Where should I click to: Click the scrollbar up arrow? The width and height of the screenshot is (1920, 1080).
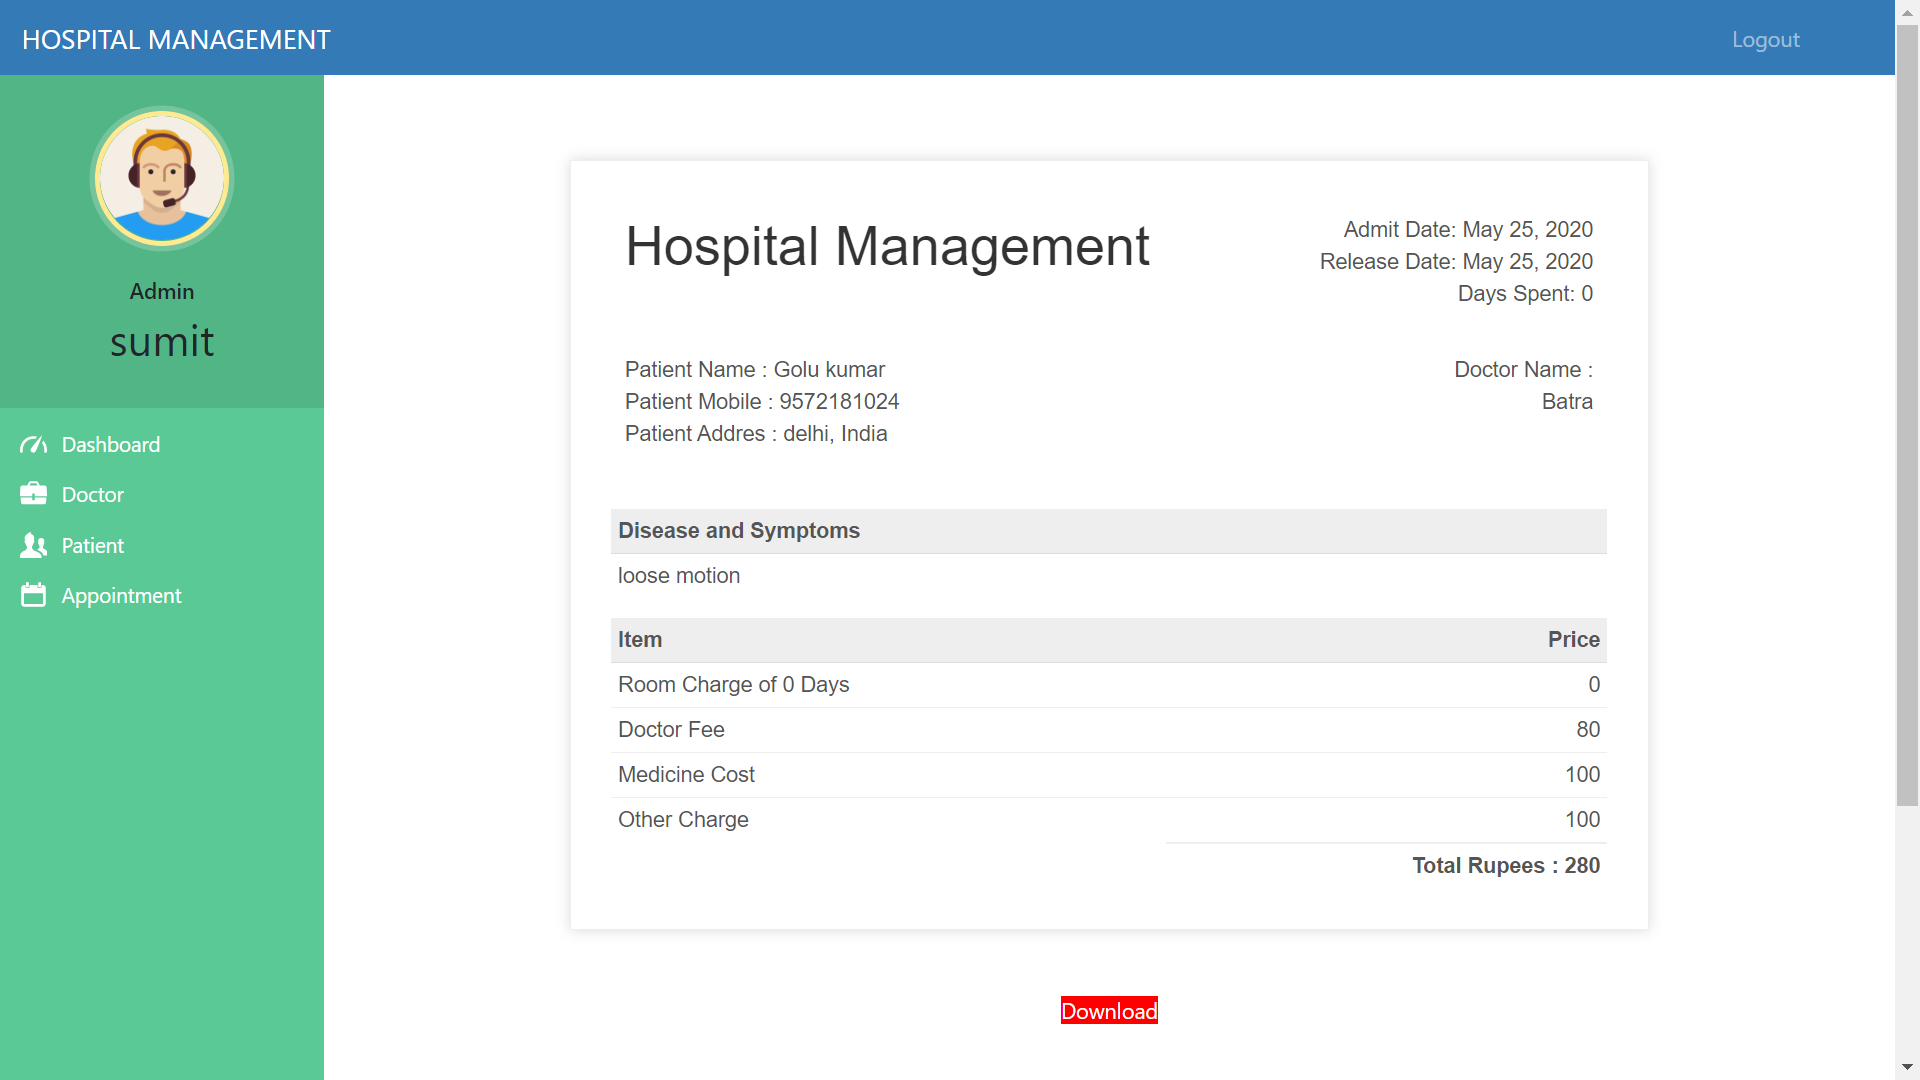1907,11
